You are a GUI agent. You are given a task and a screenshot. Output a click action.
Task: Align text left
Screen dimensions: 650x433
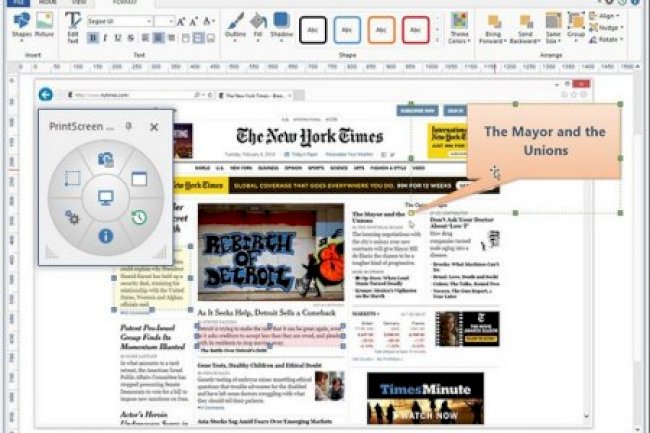(x=145, y=38)
